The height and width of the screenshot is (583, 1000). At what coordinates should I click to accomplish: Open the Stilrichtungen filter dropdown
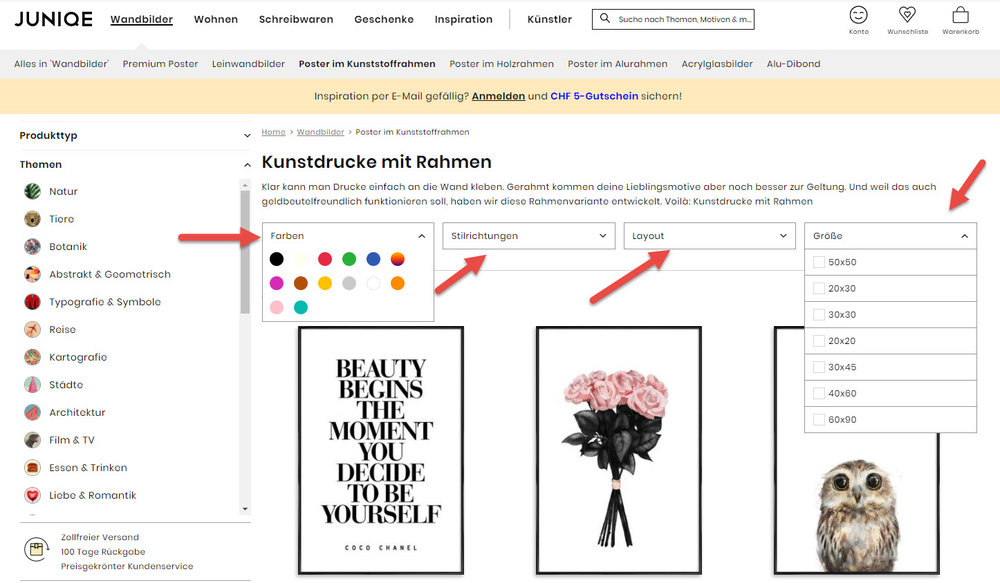[529, 236]
